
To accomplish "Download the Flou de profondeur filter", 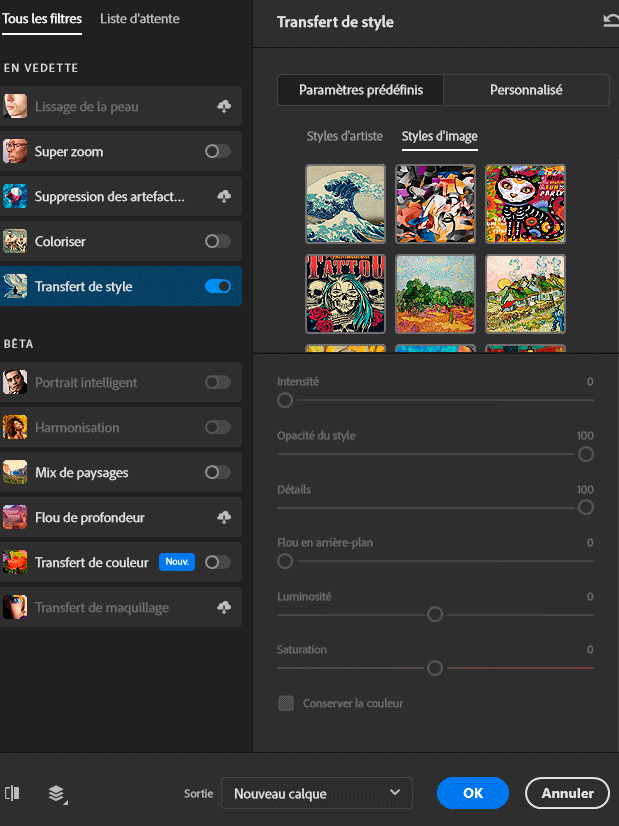I will [x=224, y=517].
